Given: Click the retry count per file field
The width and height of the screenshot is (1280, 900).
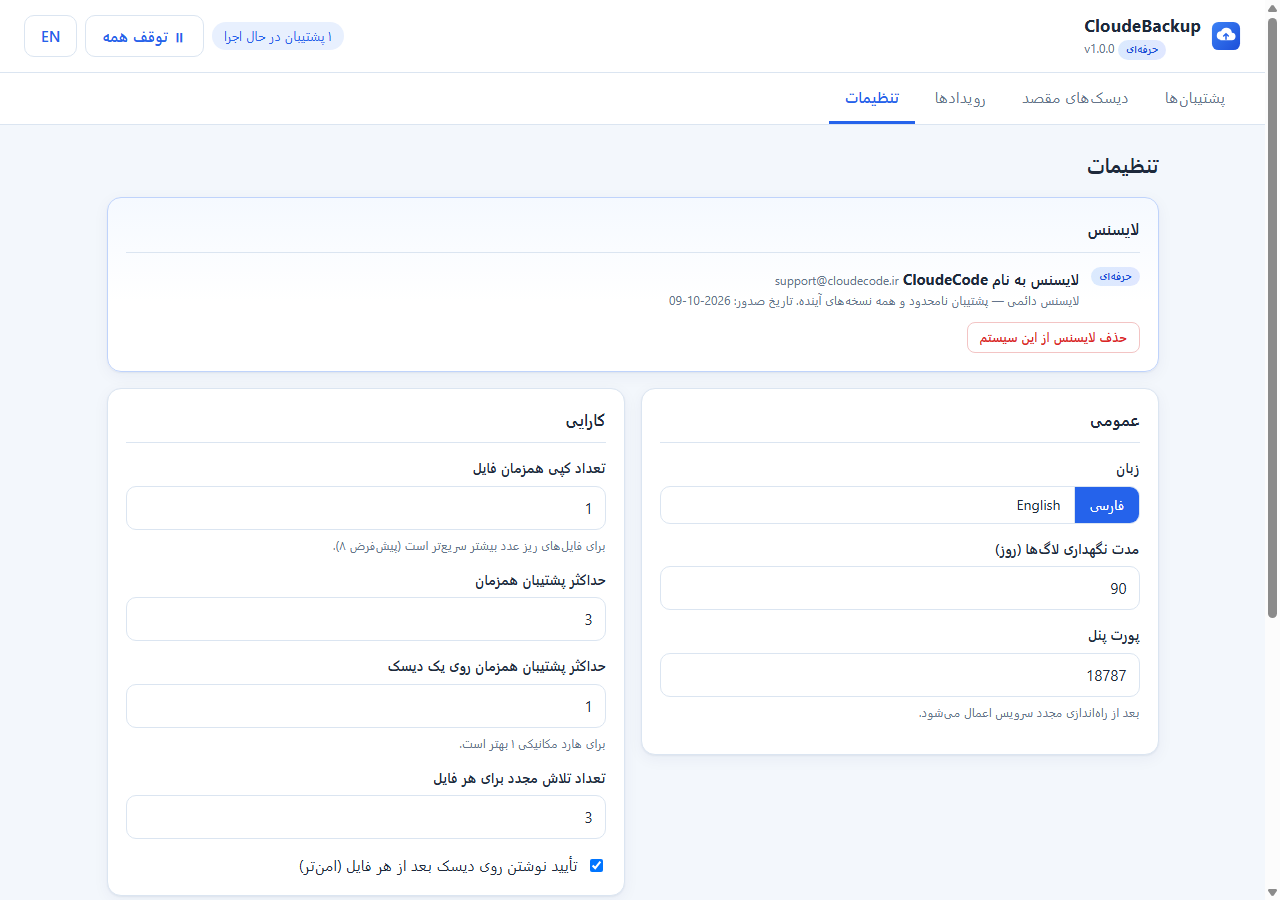Looking at the screenshot, I should click(x=366, y=817).
